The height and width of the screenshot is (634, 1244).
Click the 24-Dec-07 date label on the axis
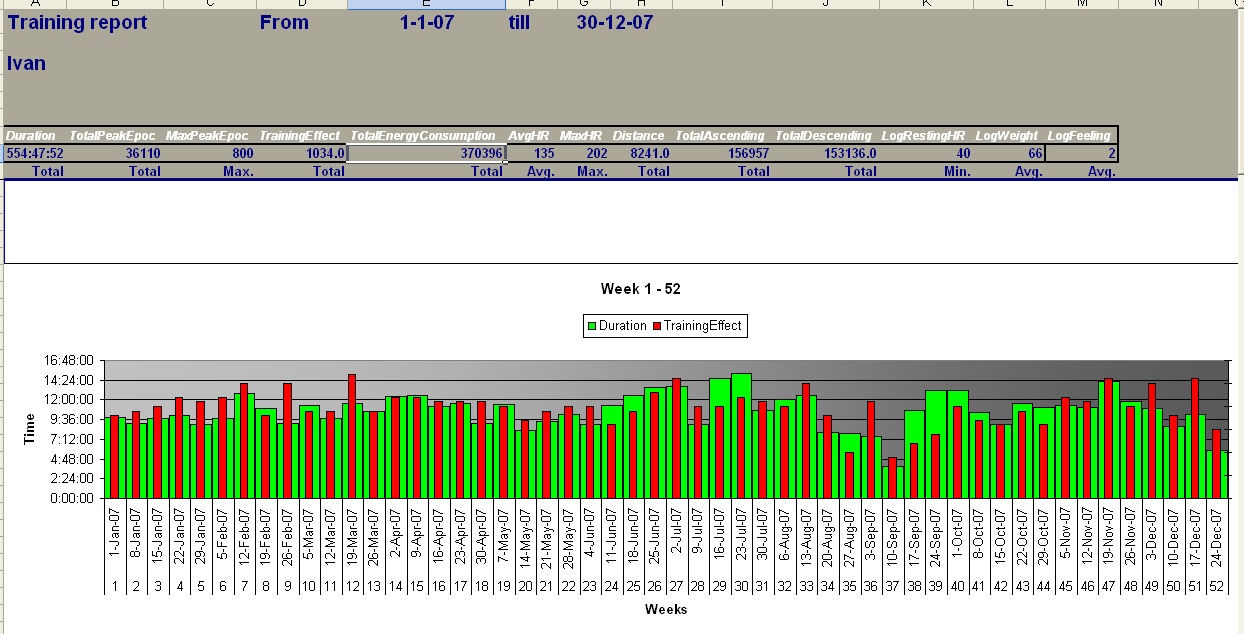tap(1216, 538)
